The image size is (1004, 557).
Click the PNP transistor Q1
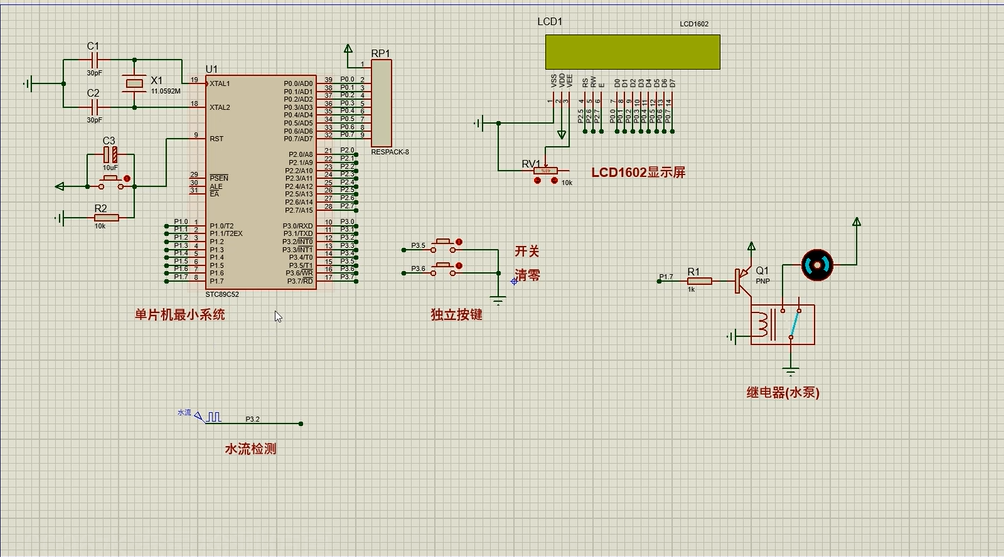pyautogui.click(x=745, y=280)
